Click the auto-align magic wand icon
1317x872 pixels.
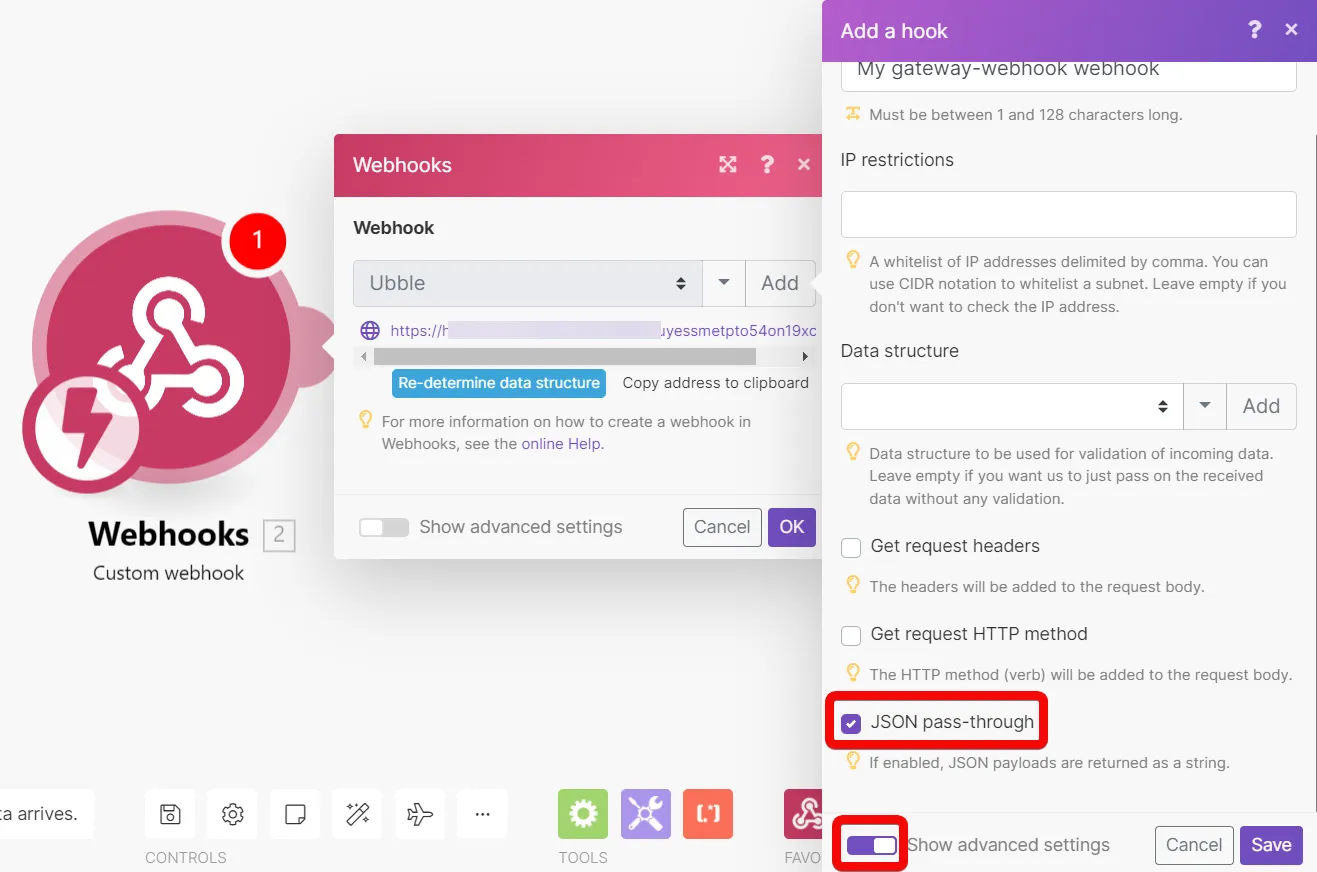click(358, 814)
